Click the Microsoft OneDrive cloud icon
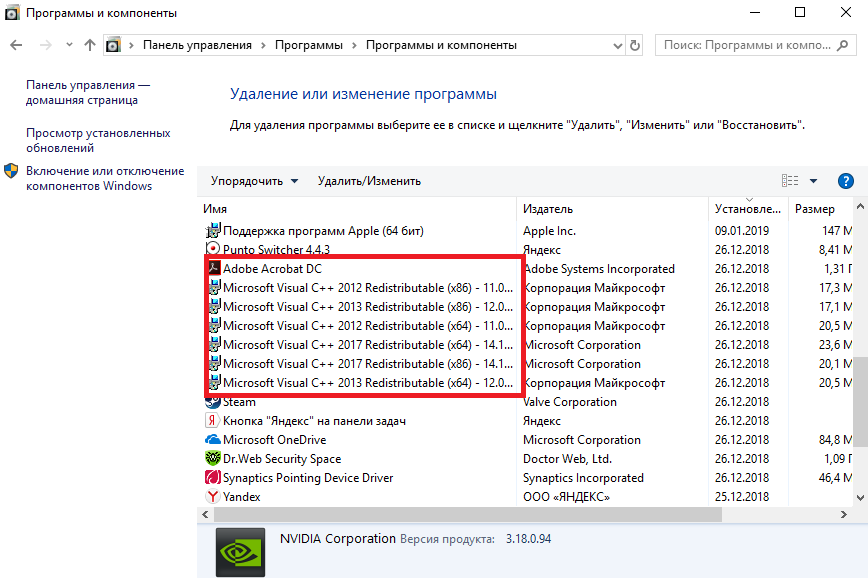This screenshot has height=578, width=868. [x=213, y=440]
